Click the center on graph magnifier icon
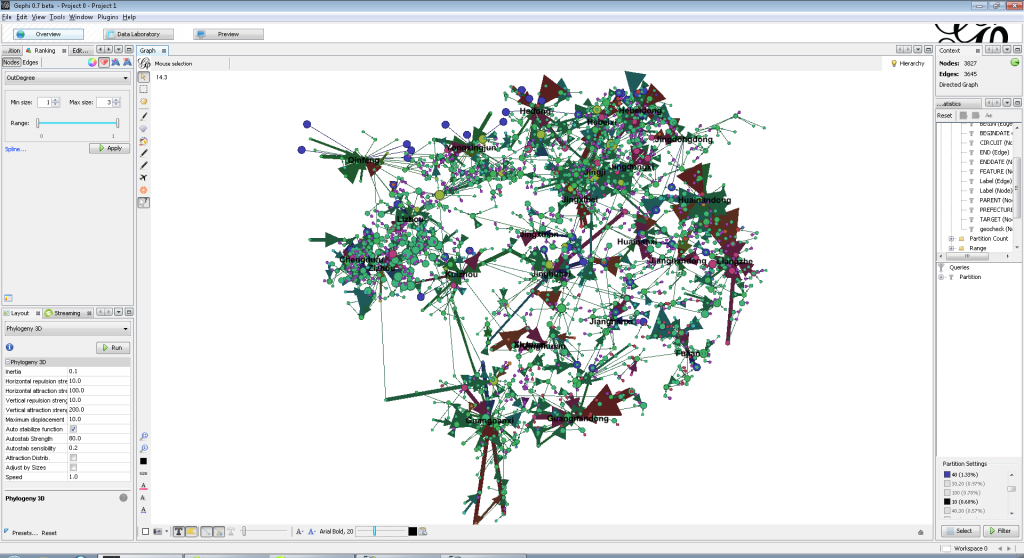 click(x=144, y=436)
